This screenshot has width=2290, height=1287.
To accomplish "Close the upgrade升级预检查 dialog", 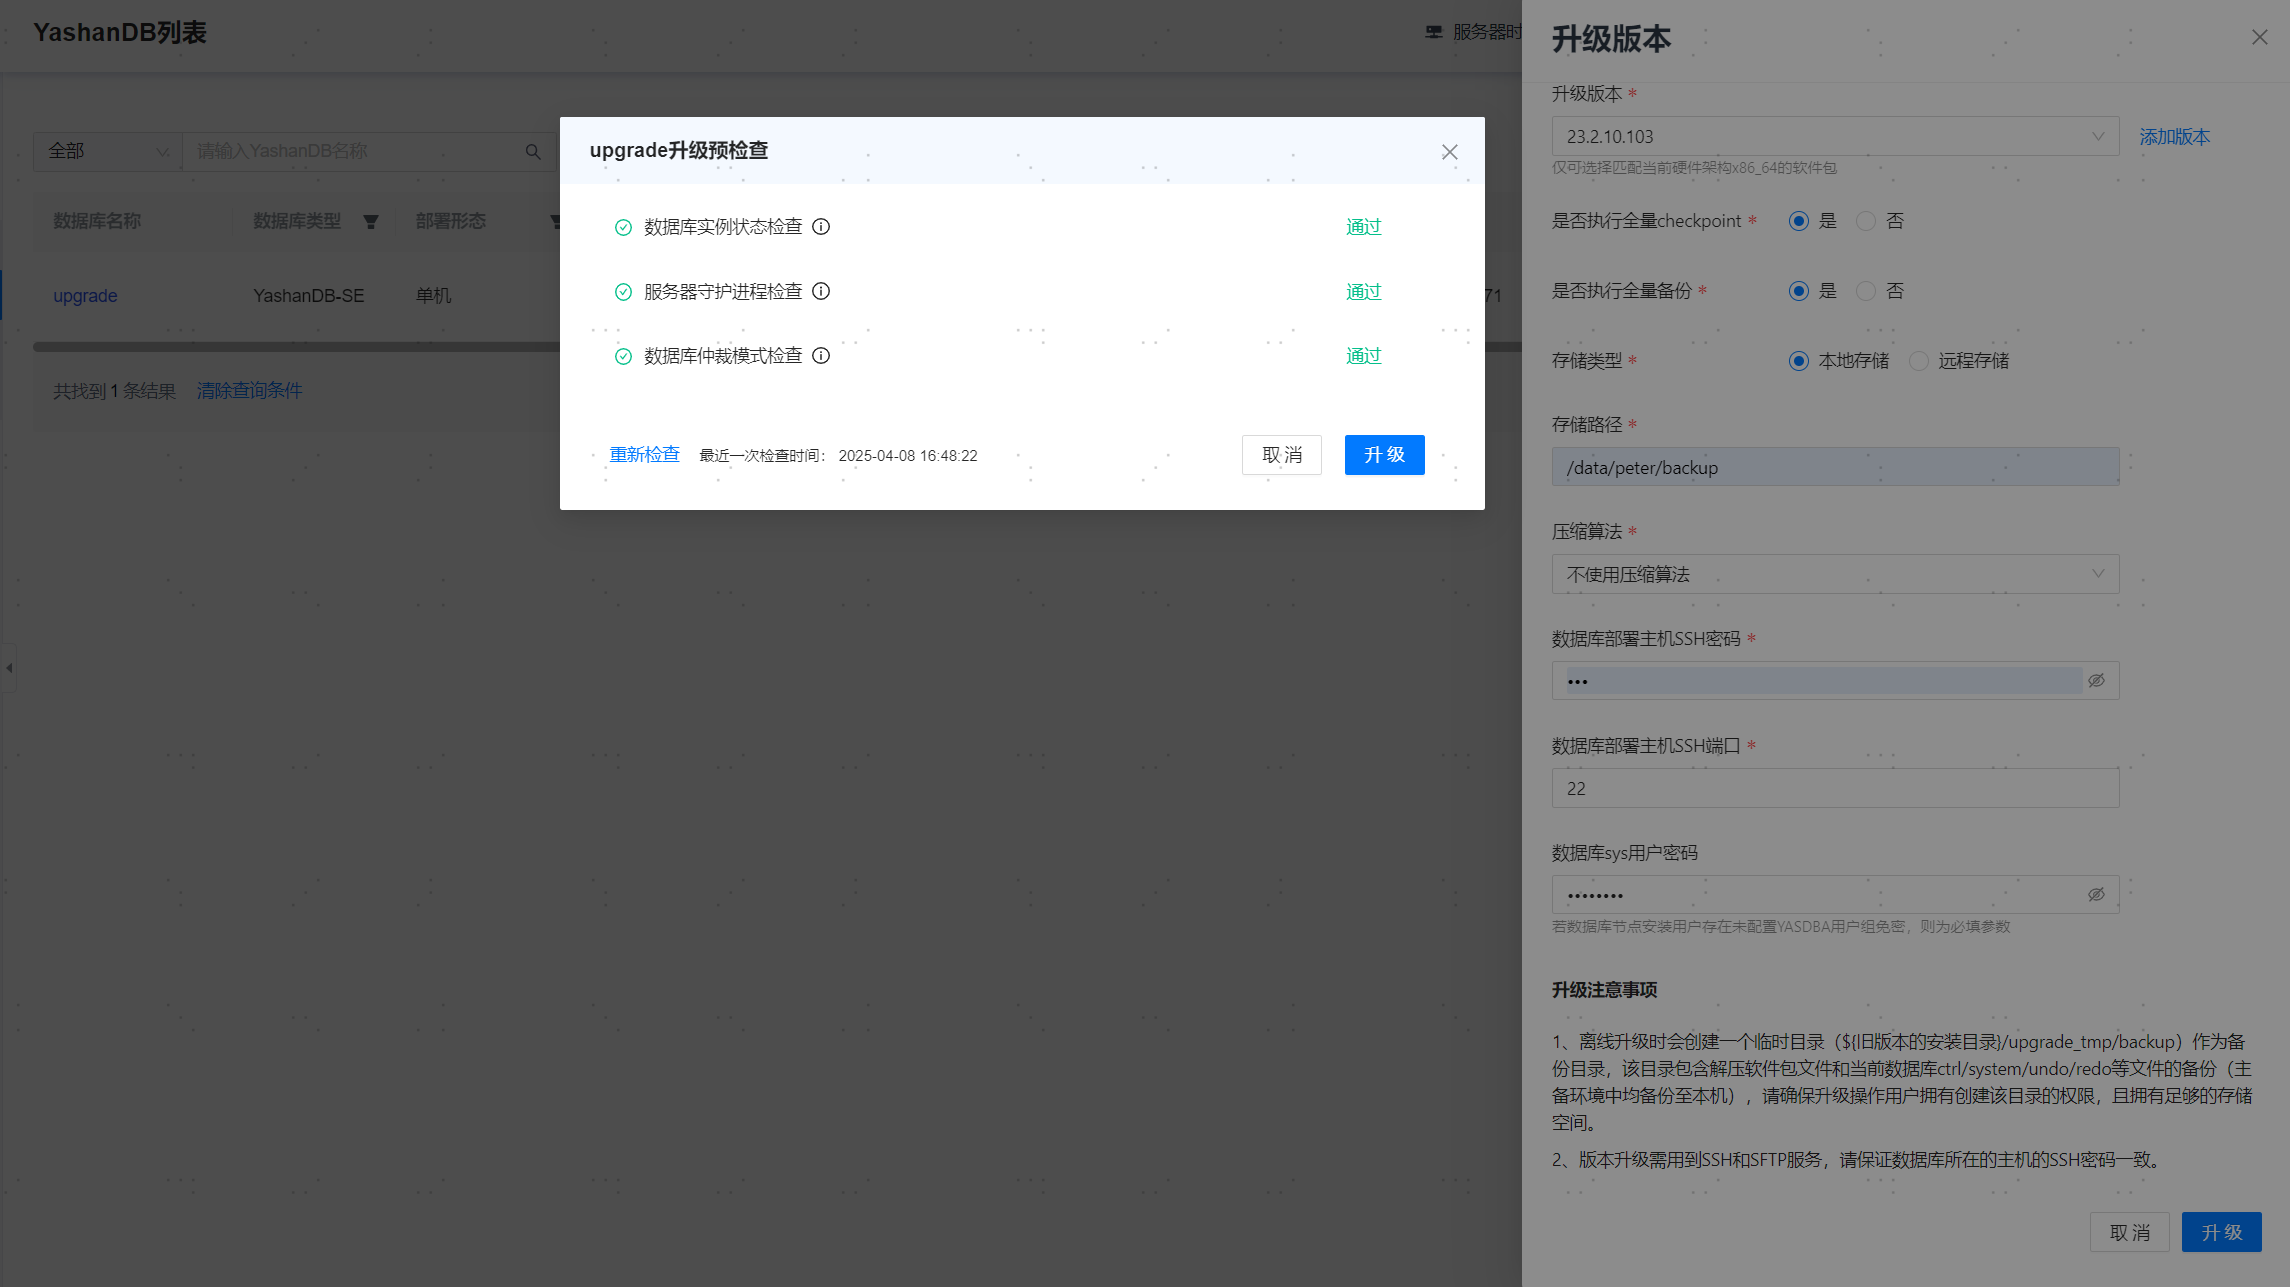I will point(1449,152).
